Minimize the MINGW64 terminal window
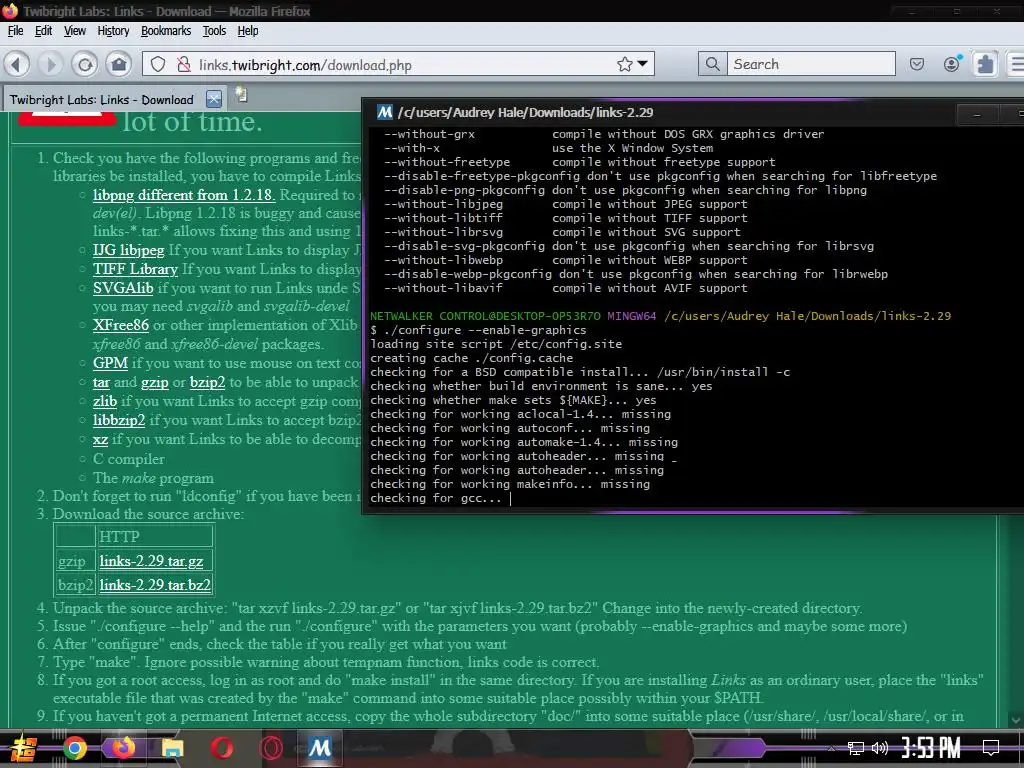The width and height of the screenshot is (1024, 768). click(977, 115)
